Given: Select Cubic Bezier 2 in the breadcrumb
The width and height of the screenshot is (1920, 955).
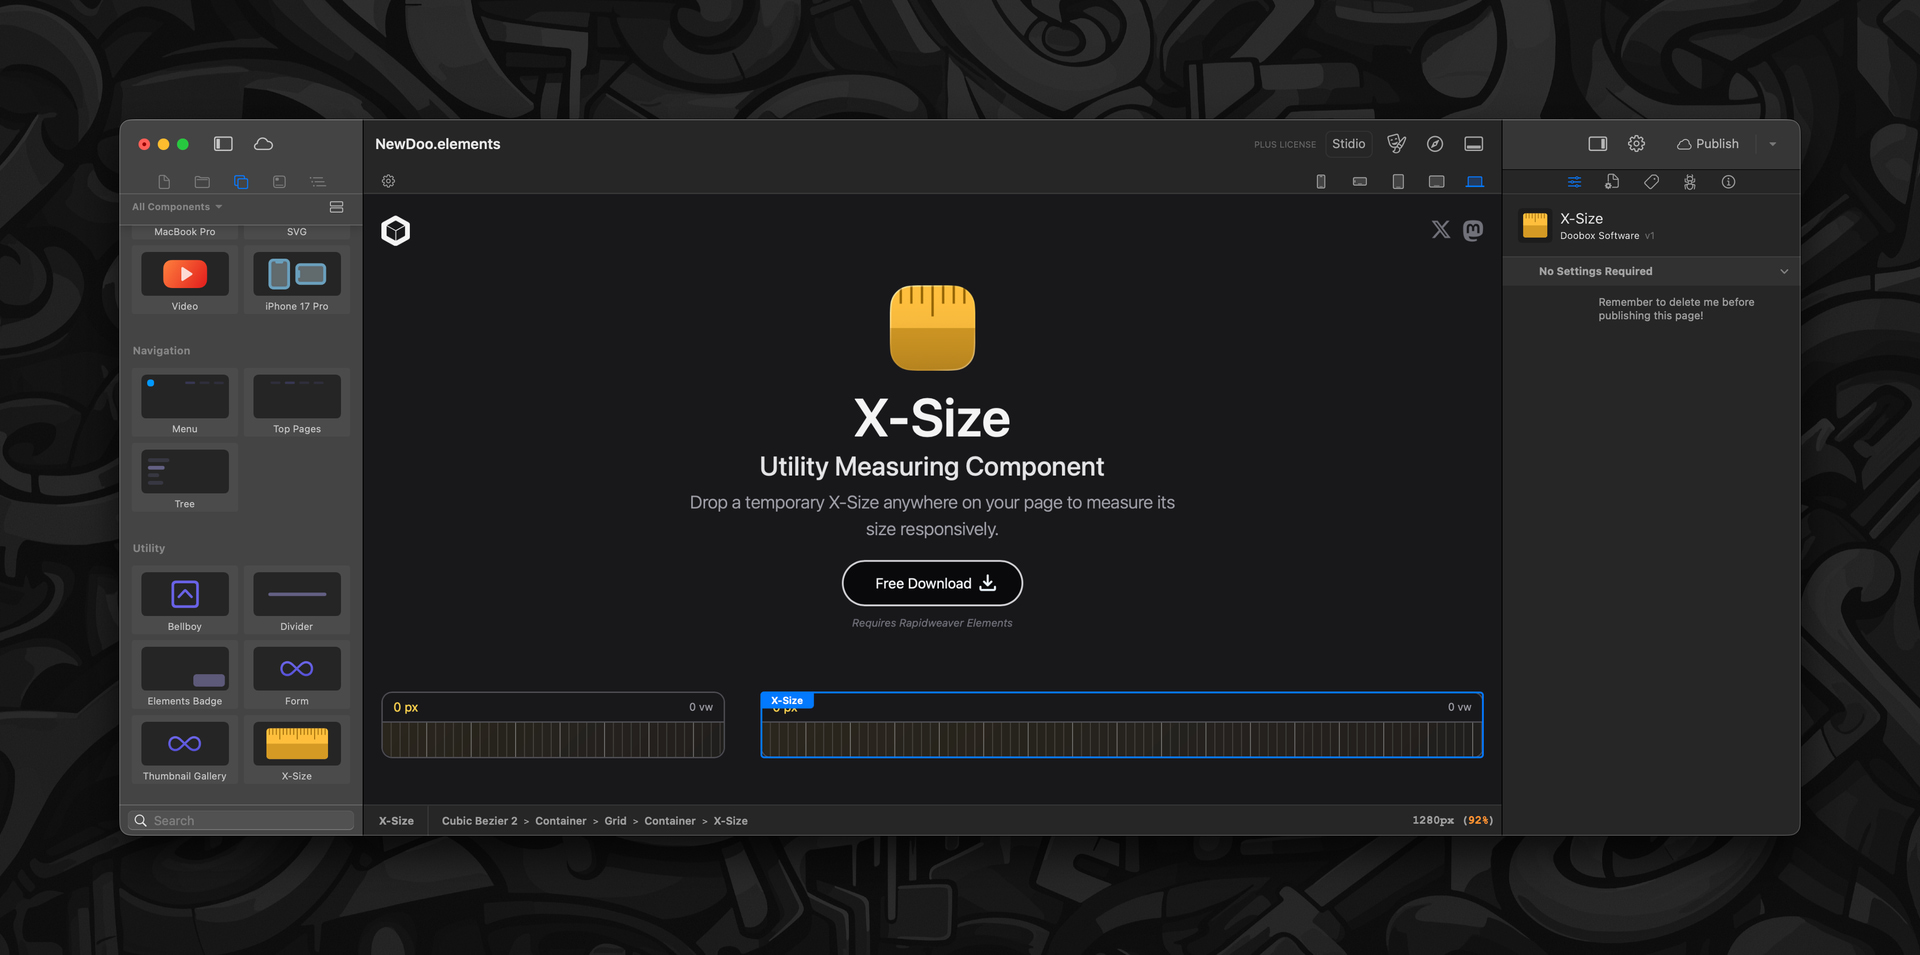Looking at the screenshot, I should coord(480,821).
